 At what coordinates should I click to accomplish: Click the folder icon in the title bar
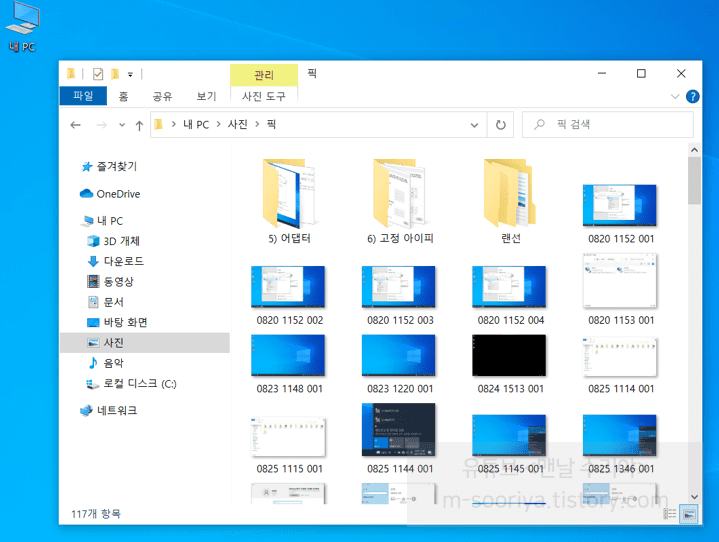71,73
